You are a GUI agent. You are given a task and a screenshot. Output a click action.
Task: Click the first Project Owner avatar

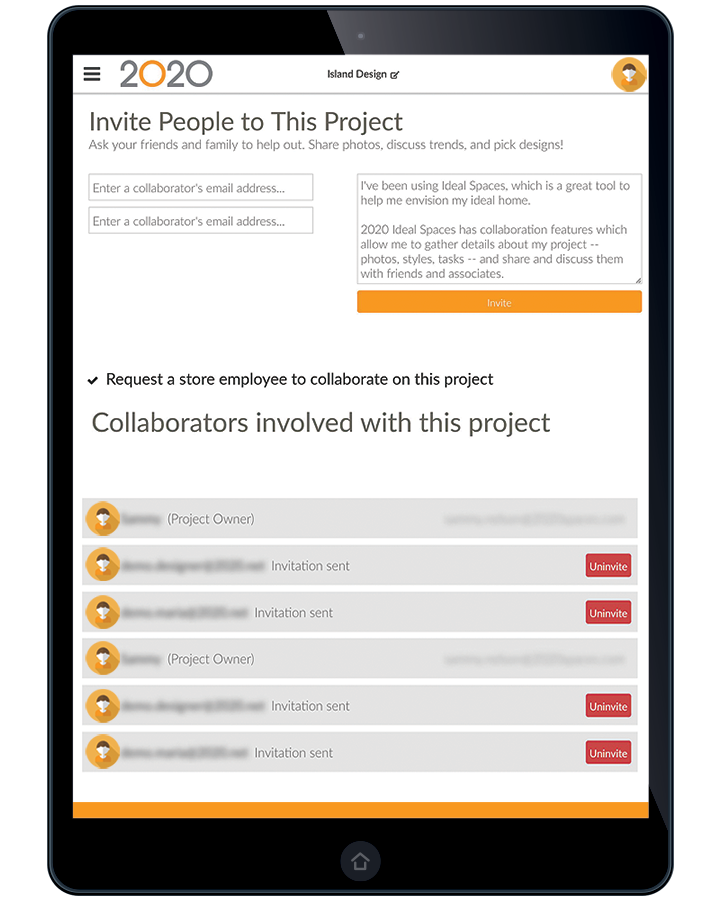103,518
